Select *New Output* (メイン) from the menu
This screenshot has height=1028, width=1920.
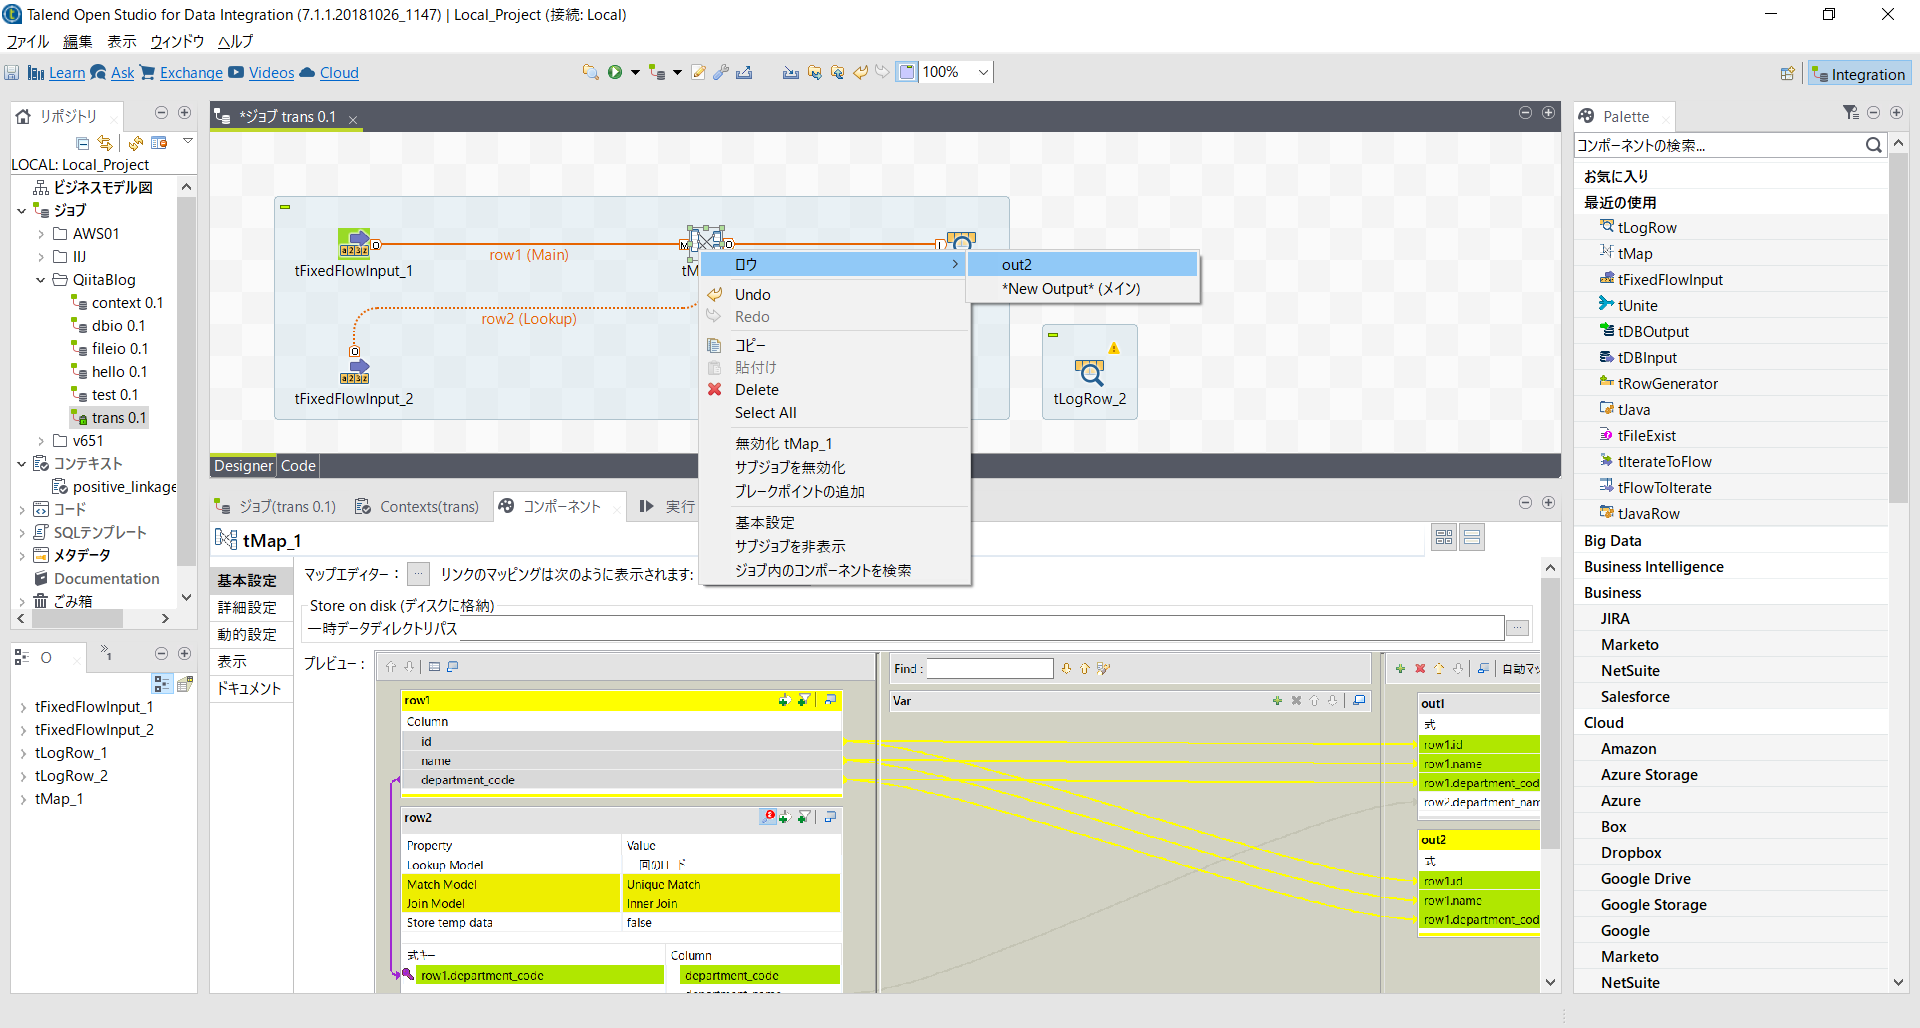[x=1071, y=289]
